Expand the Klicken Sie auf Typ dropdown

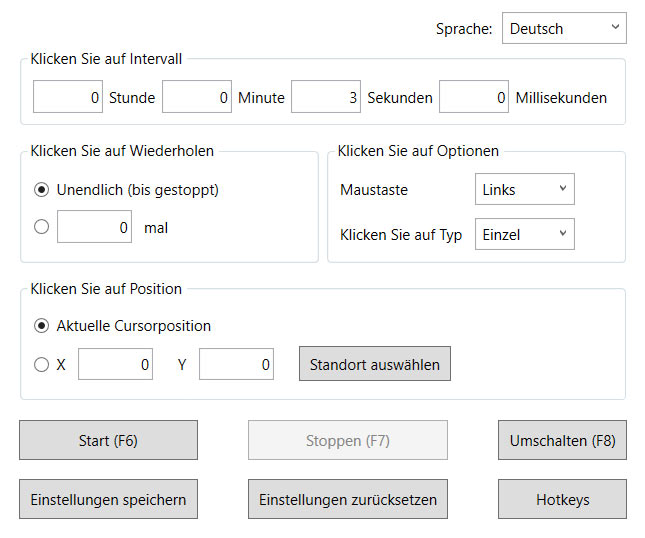tap(524, 235)
